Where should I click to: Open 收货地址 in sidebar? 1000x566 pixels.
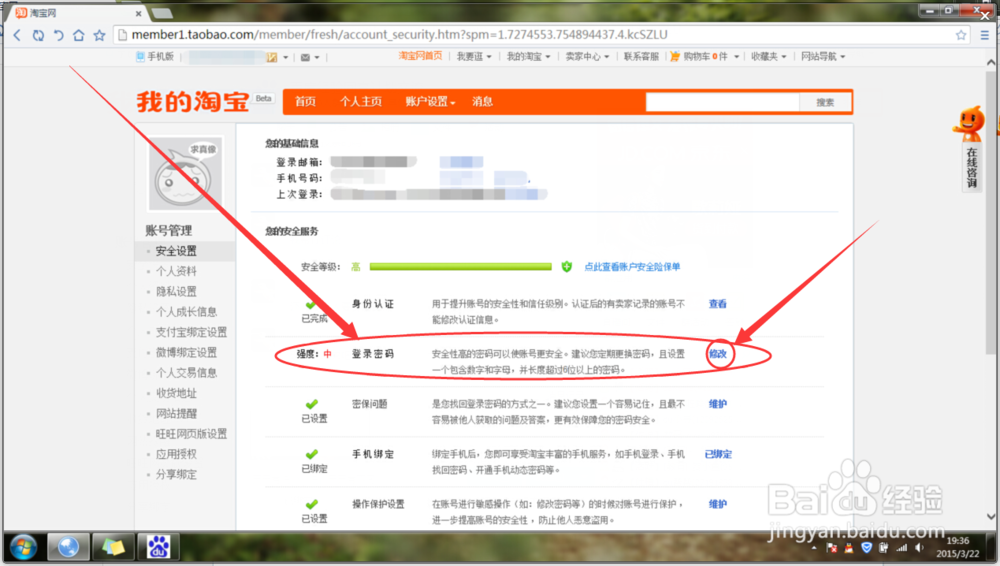176,393
